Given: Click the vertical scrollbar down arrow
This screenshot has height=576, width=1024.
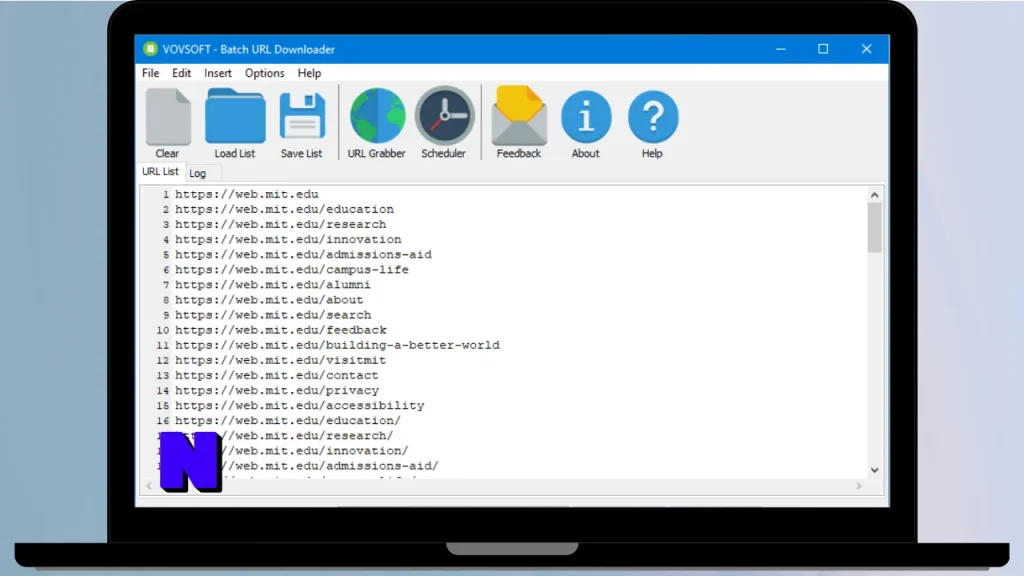Looking at the screenshot, I should [874, 470].
